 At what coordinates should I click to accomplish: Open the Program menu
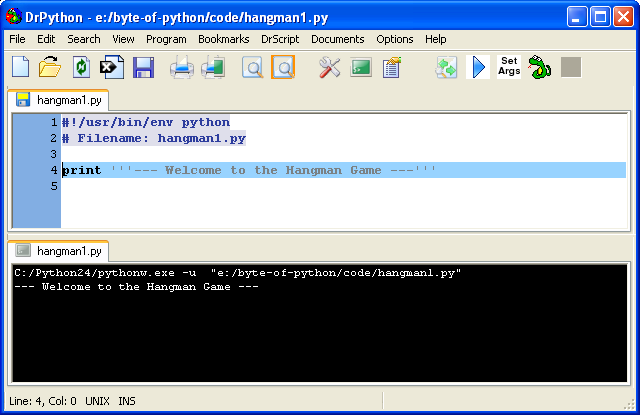click(x=166, y=39)
